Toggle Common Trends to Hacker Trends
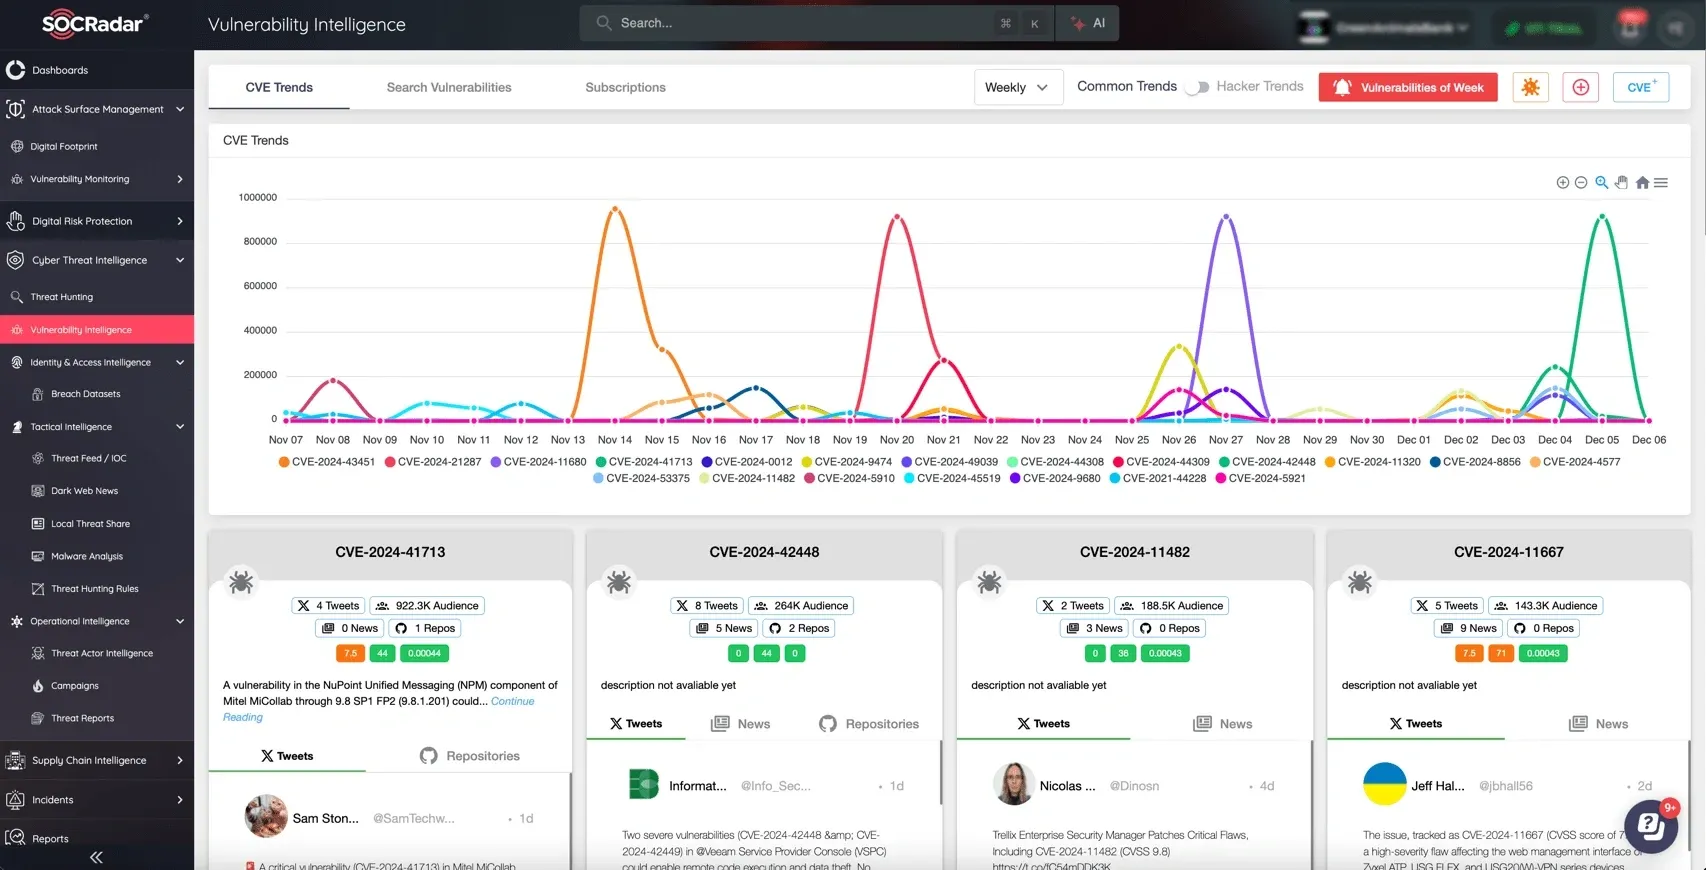The width and height of the screenshot is (1706, 870). [x=1196, y=88]
